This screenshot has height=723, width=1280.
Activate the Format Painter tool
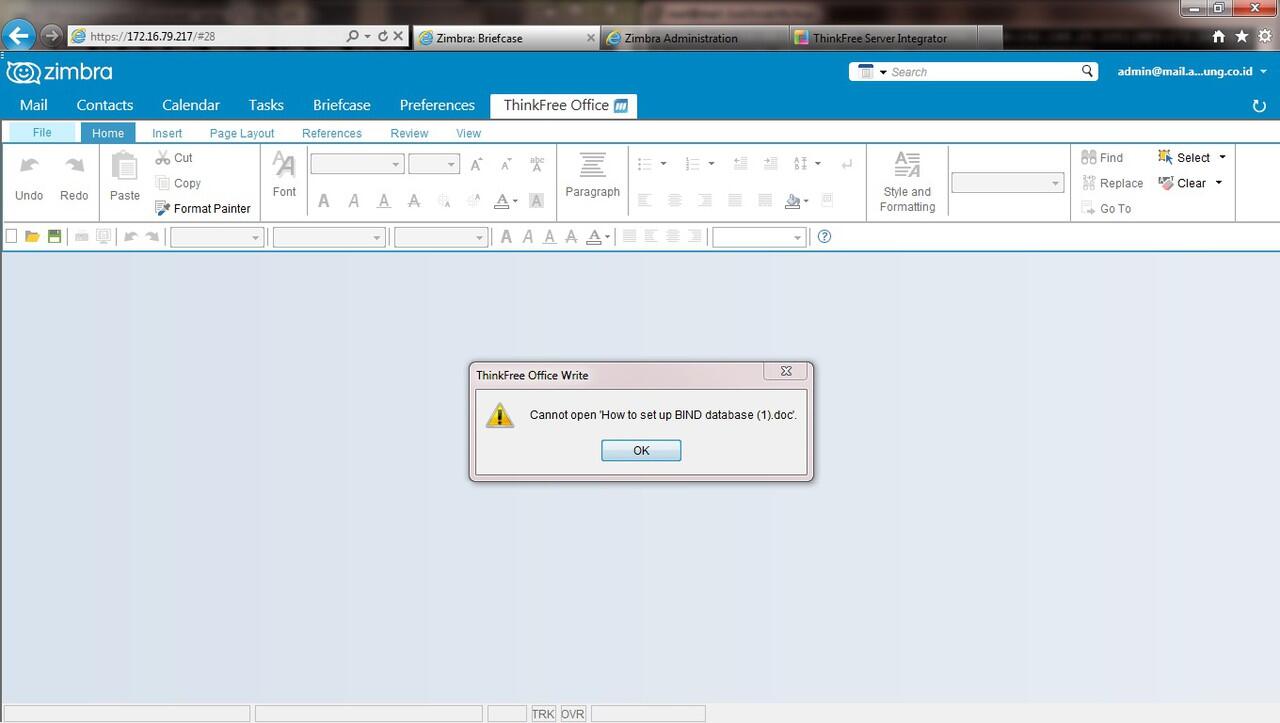point(204,208)
